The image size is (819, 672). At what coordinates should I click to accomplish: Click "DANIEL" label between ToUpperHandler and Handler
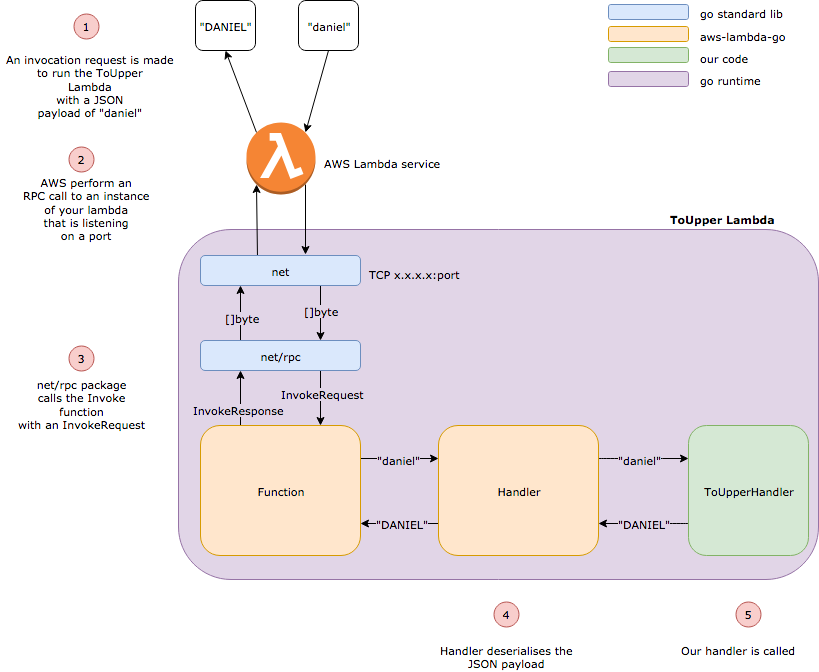coord(644,525)
